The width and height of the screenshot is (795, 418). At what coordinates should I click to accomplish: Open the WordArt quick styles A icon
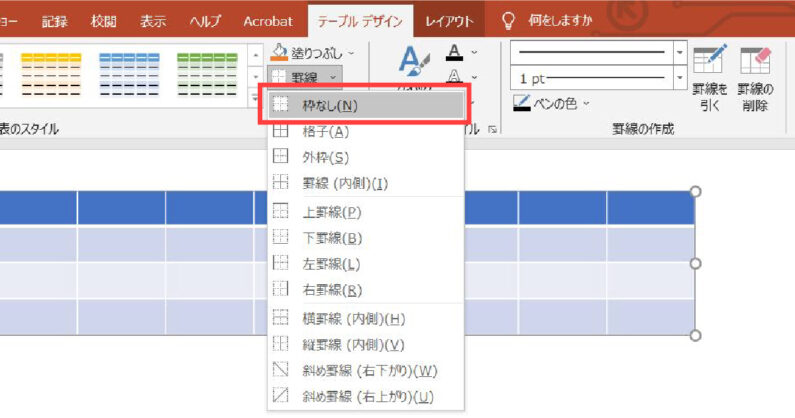click(414, 61)
